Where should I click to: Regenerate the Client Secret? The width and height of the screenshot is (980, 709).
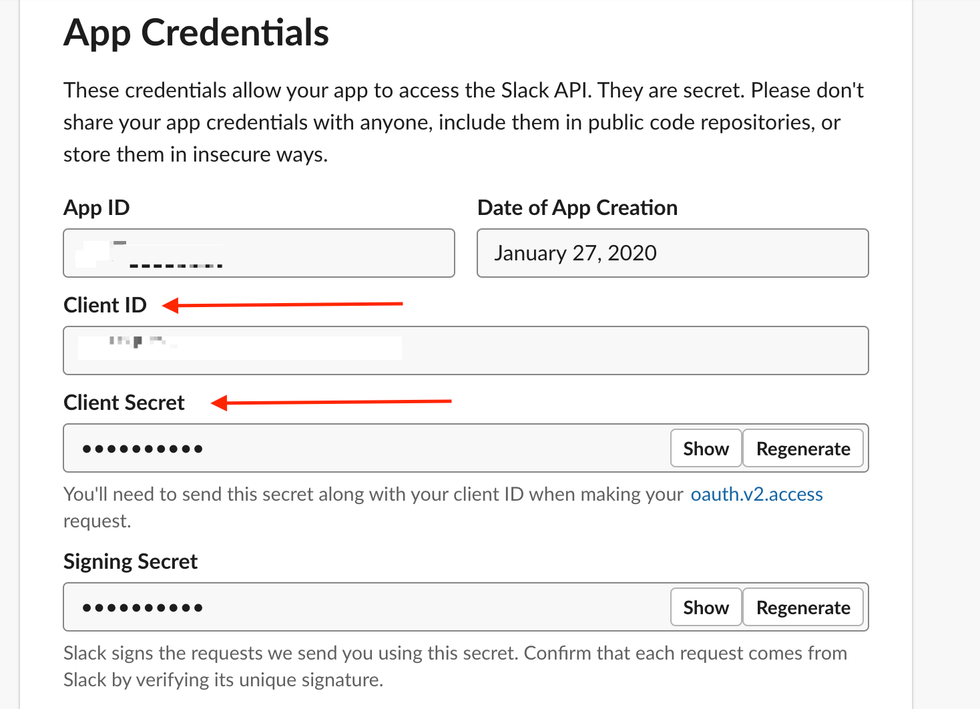tap(803, 449)
